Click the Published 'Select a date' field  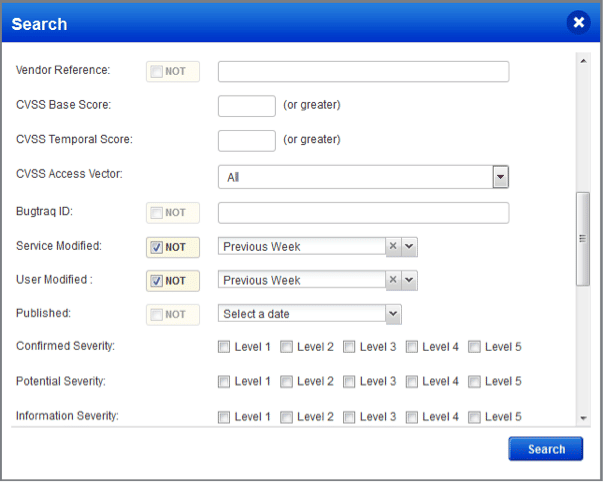click(x=302, y=314)
